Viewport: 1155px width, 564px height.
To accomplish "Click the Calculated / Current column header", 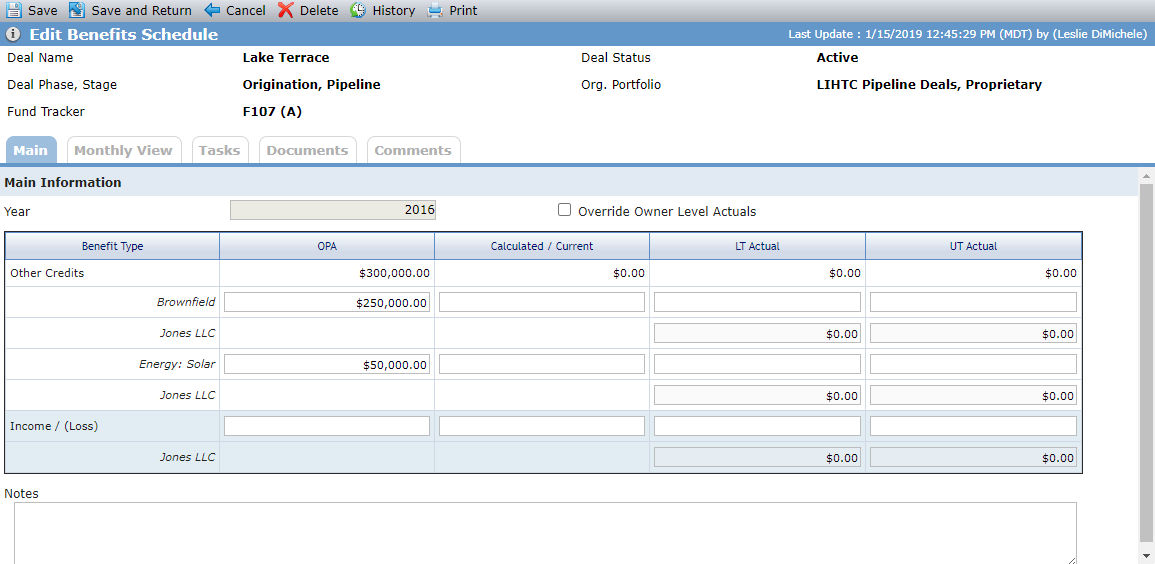I will coord(542,246).
